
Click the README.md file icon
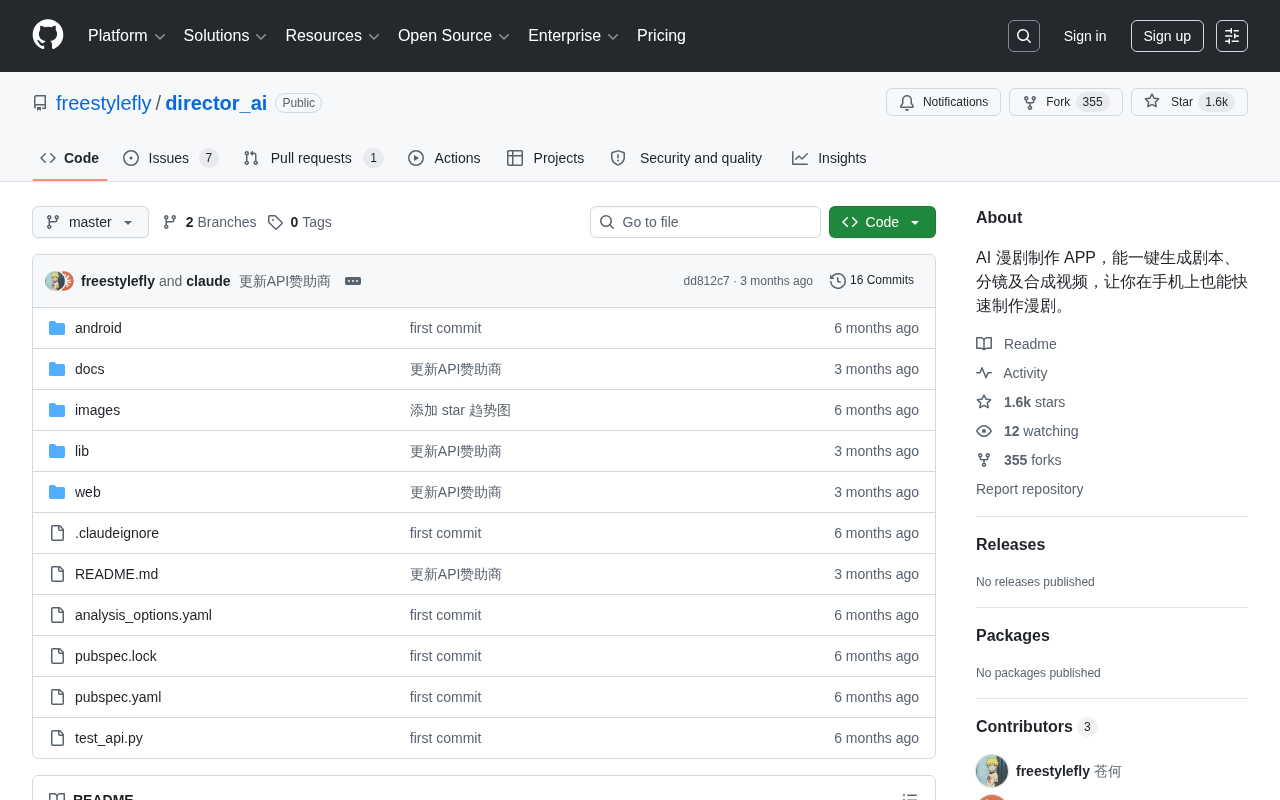pos(57,574)
